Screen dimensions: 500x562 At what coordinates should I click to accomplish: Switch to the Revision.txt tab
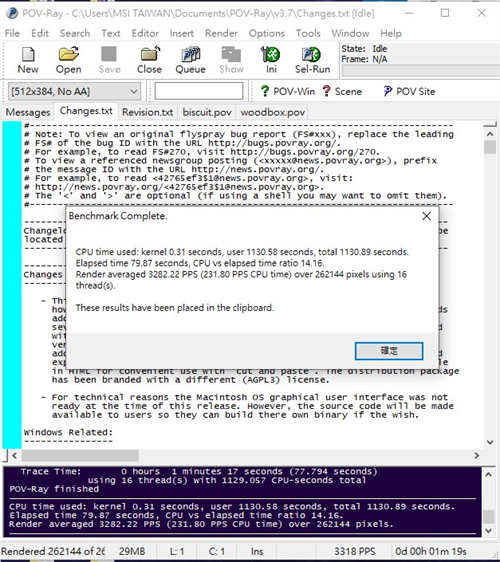point(147,112)
